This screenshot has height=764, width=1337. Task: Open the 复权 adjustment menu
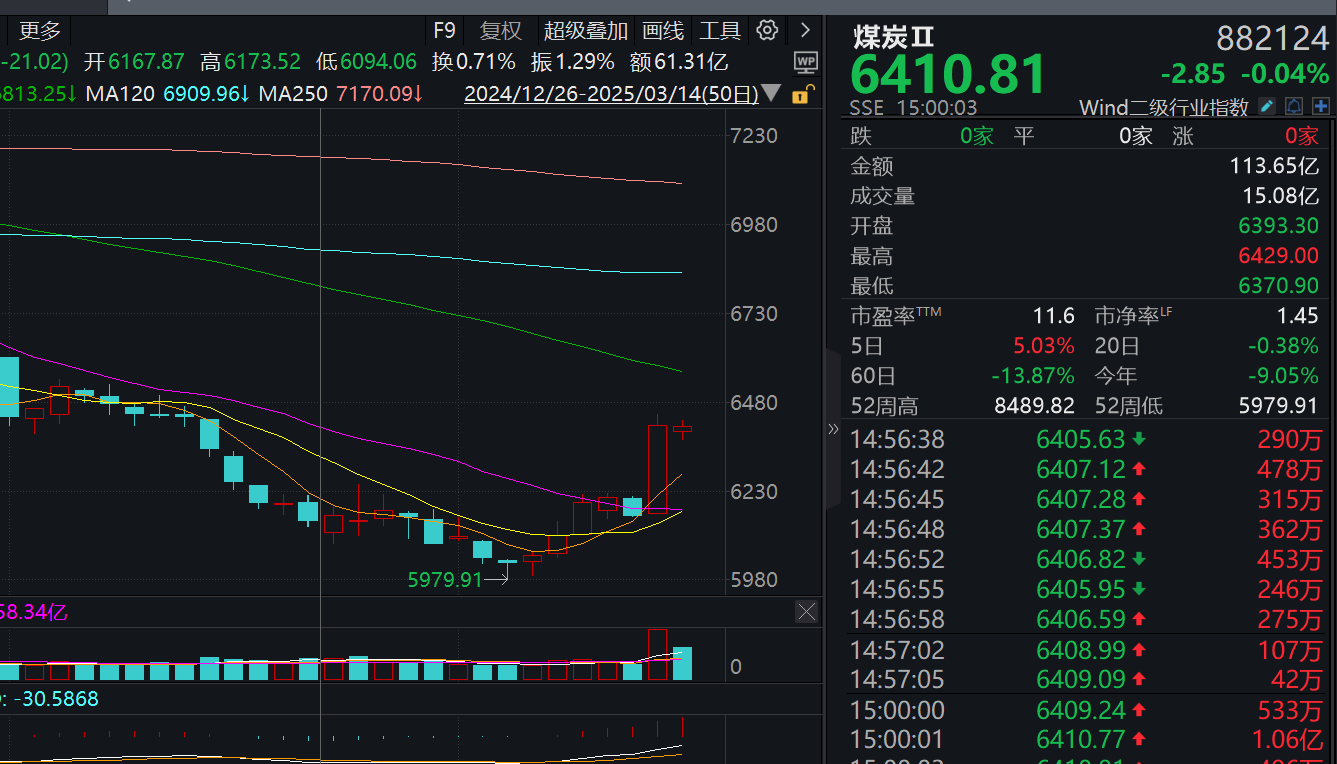click(x=501, y=31)
